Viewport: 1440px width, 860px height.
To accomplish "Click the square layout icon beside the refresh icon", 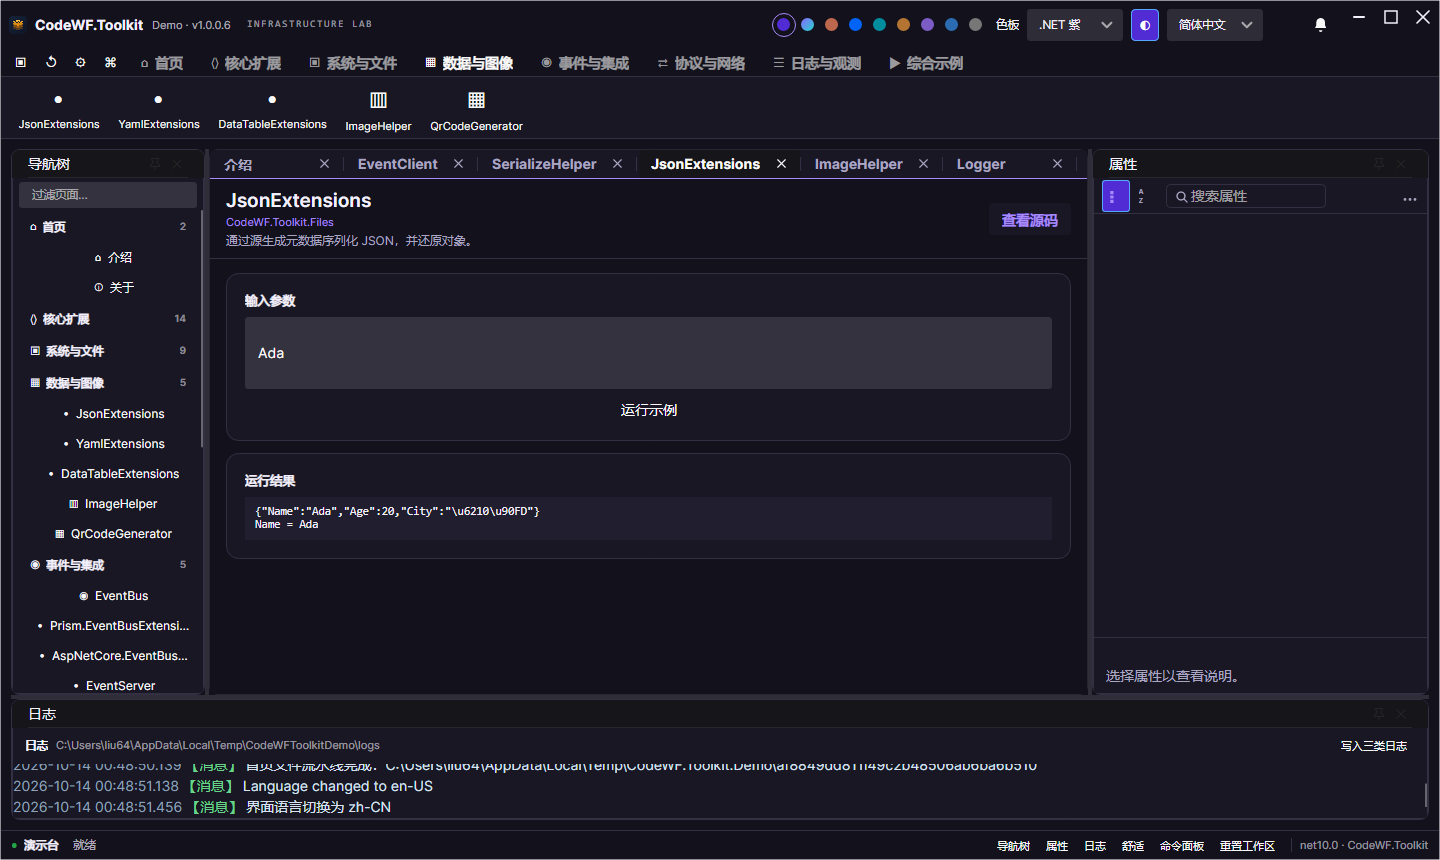I will [21, 63].
